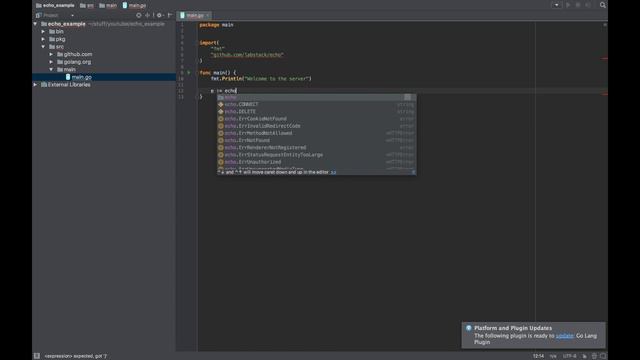Choose echo.ErrMethodNotAllowed completion item
This screenshot has height=360, width=640.
[317, 133]
